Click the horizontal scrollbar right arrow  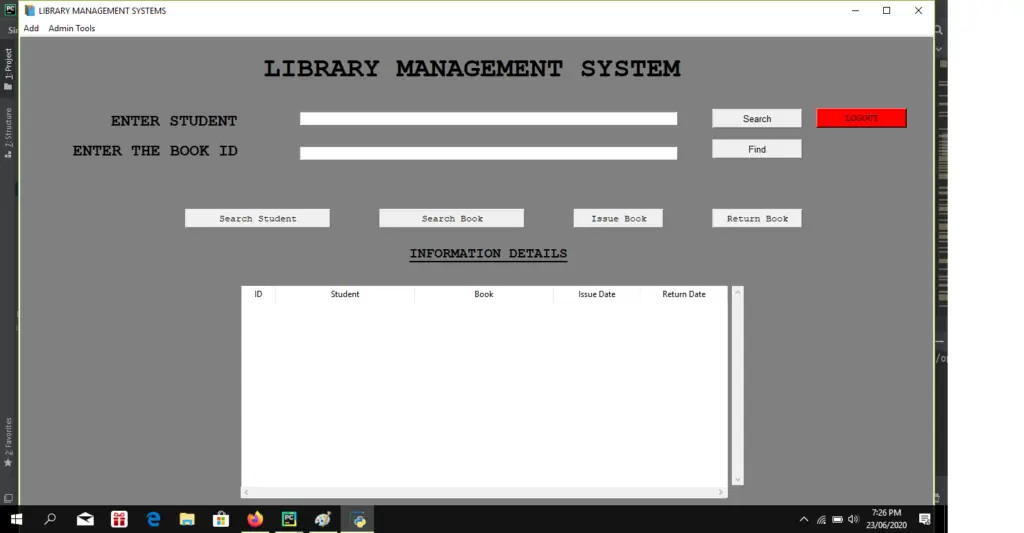pos(721,493)
